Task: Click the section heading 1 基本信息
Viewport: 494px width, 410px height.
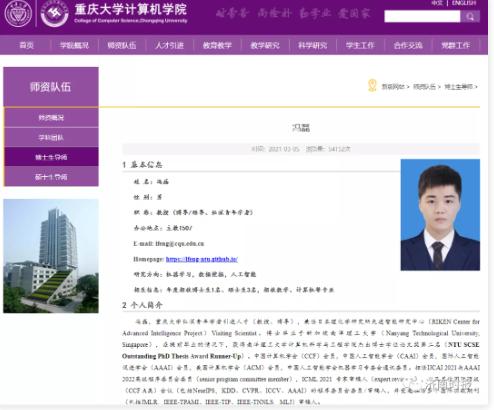Action: click(142, 165)
